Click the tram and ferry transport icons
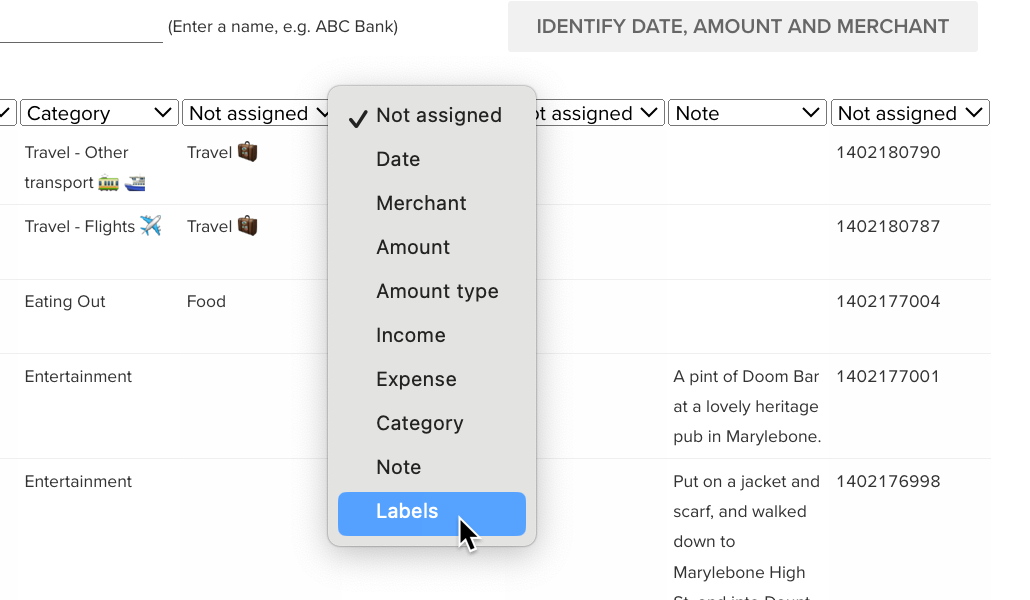The width and height of the screenshot is (1030, 600). pyautogui.click(x=122, y=183)
